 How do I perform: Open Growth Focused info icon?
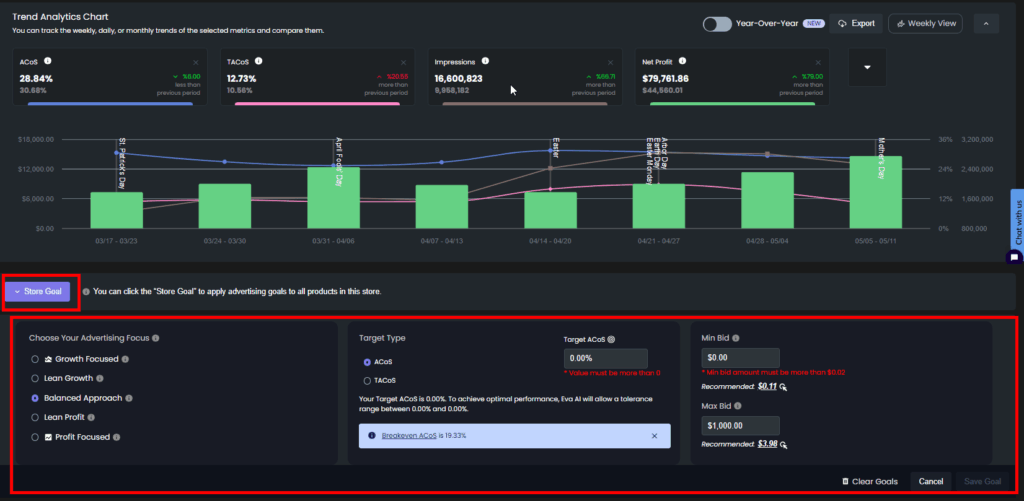point(125,359)
